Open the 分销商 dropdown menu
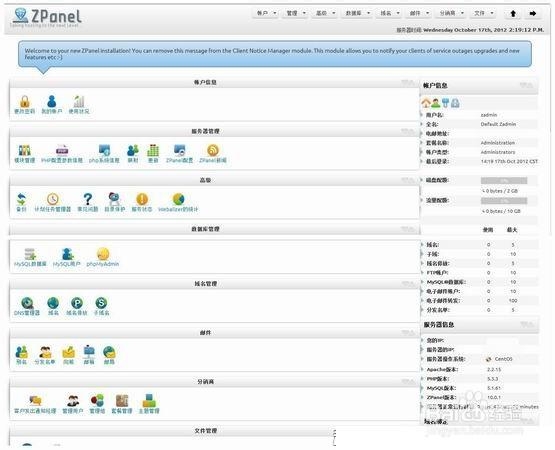 pyautogui.click(x=451, y=13)
